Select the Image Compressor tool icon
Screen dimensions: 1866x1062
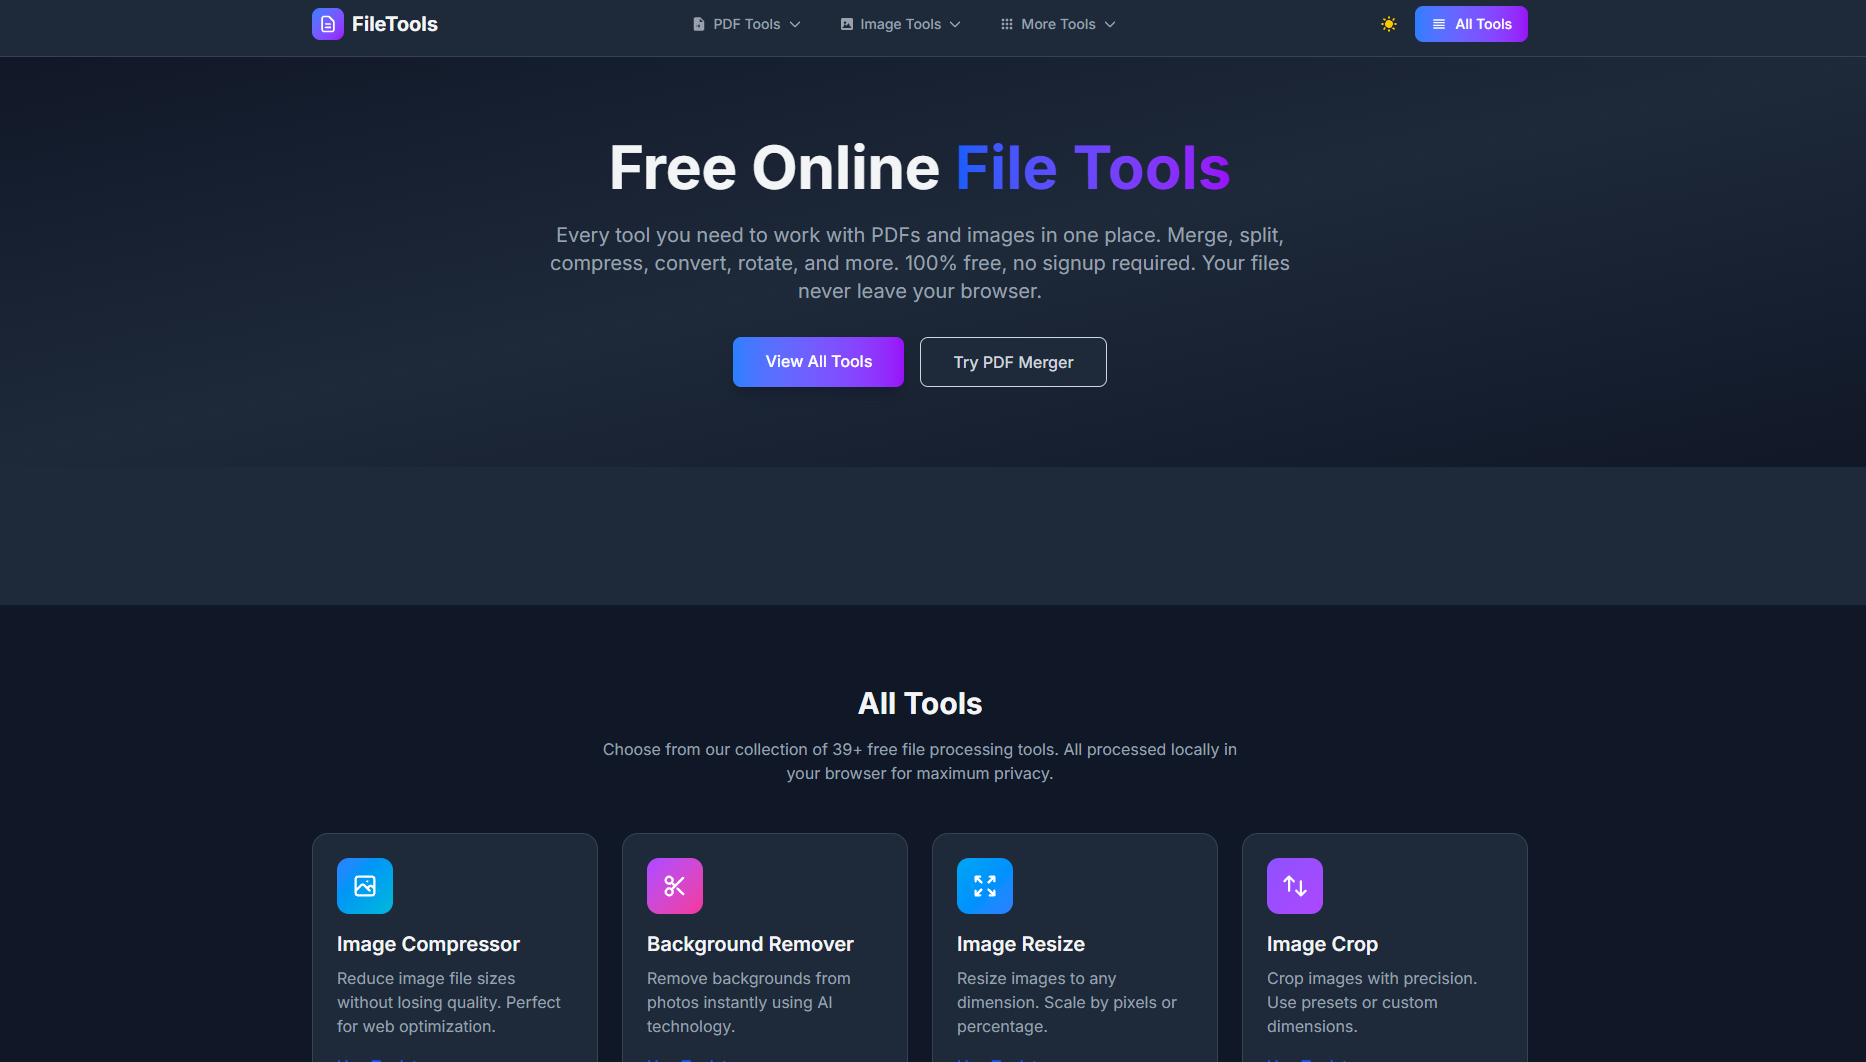364,885
